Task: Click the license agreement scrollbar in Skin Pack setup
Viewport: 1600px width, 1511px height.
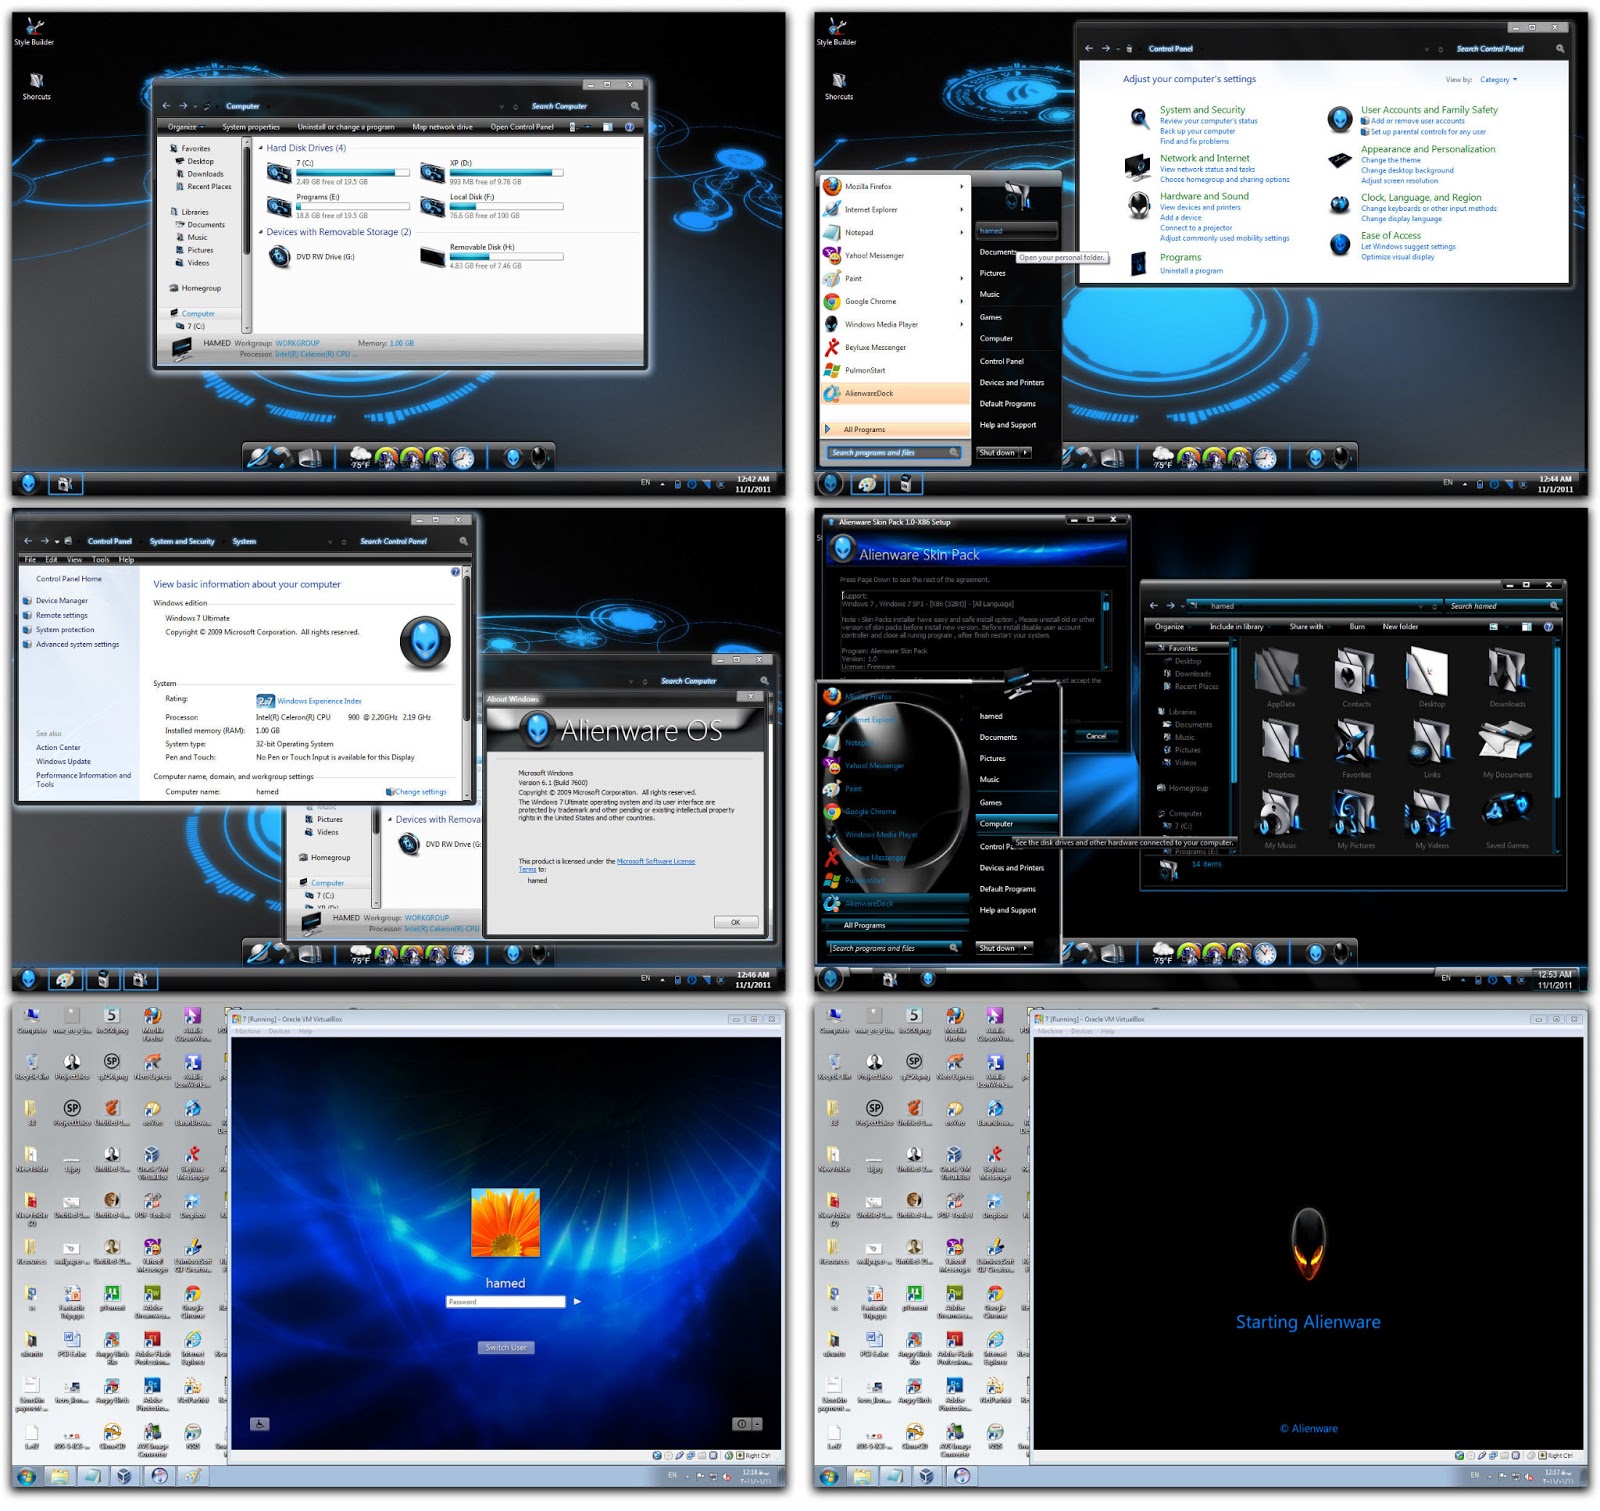Action: 1105,630
